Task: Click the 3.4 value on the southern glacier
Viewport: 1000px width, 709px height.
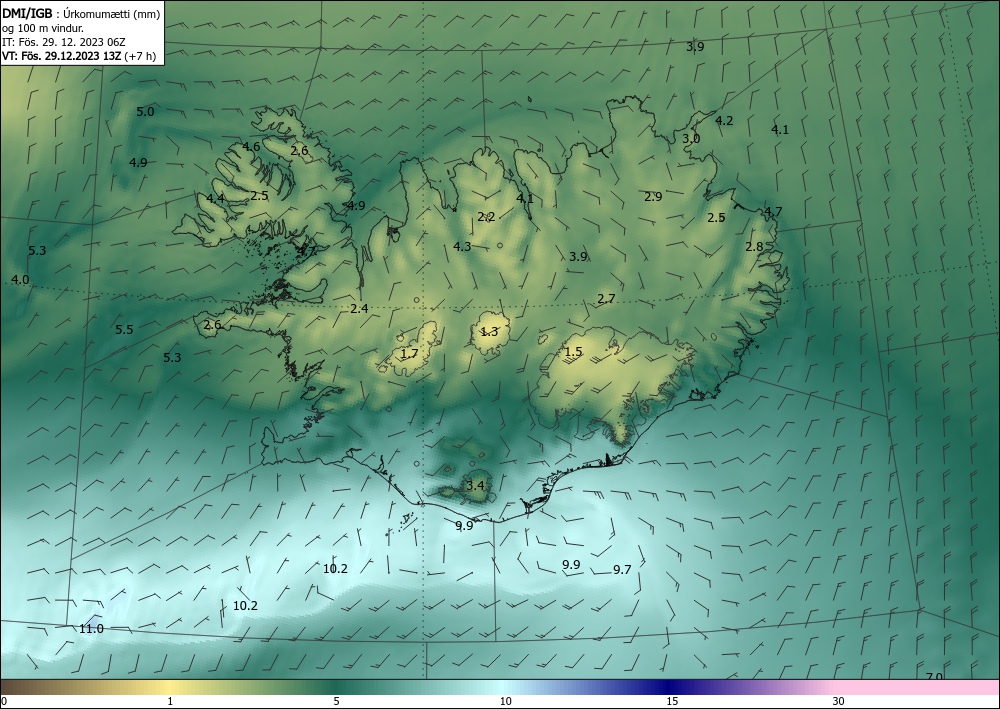Action: [x=475, y=485]
